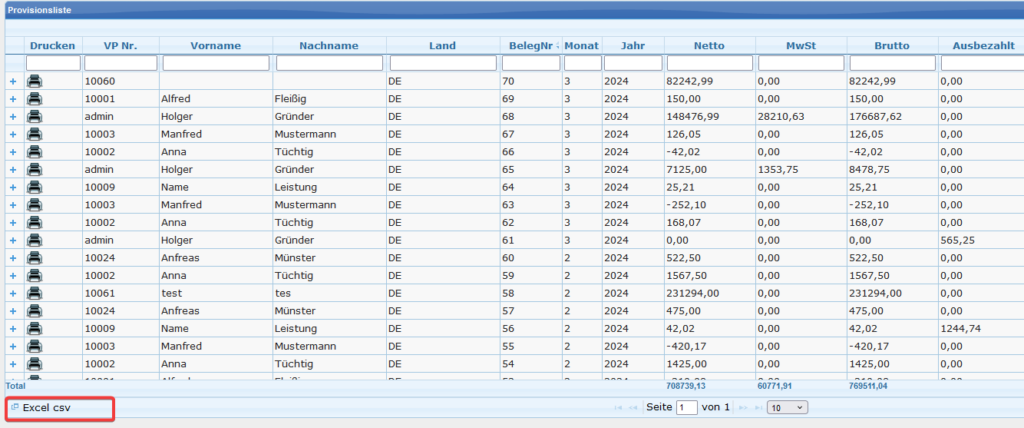This screenshot has height=428, width=1024.
Task: Expand details of BelegNr 65 row
Action: pyautogui.click(x=13, y=170)
